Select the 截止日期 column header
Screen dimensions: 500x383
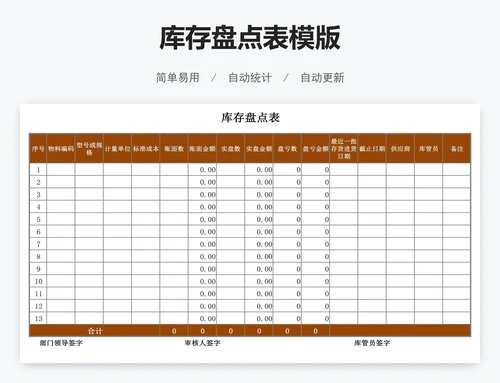pos(372,149)
